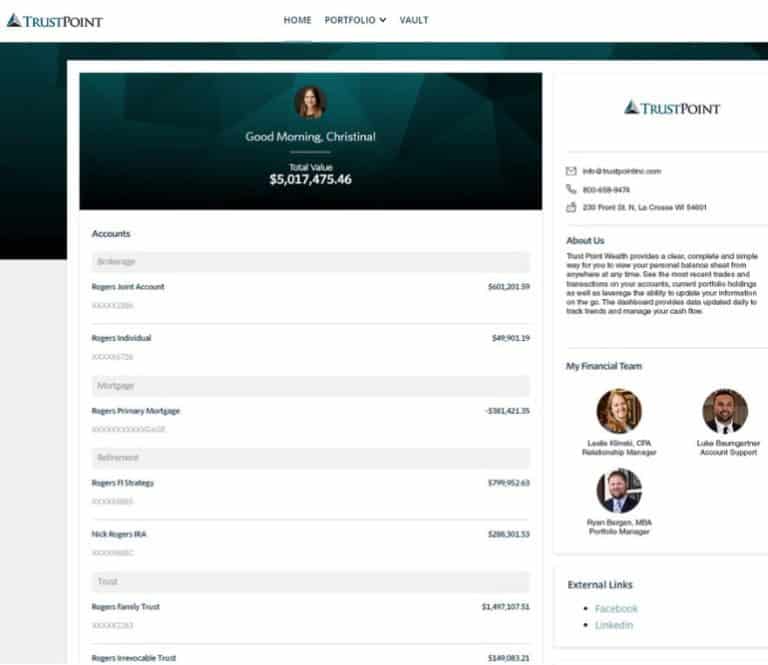
Task: Click the Mortgage section header
Action: coord(311,386)
